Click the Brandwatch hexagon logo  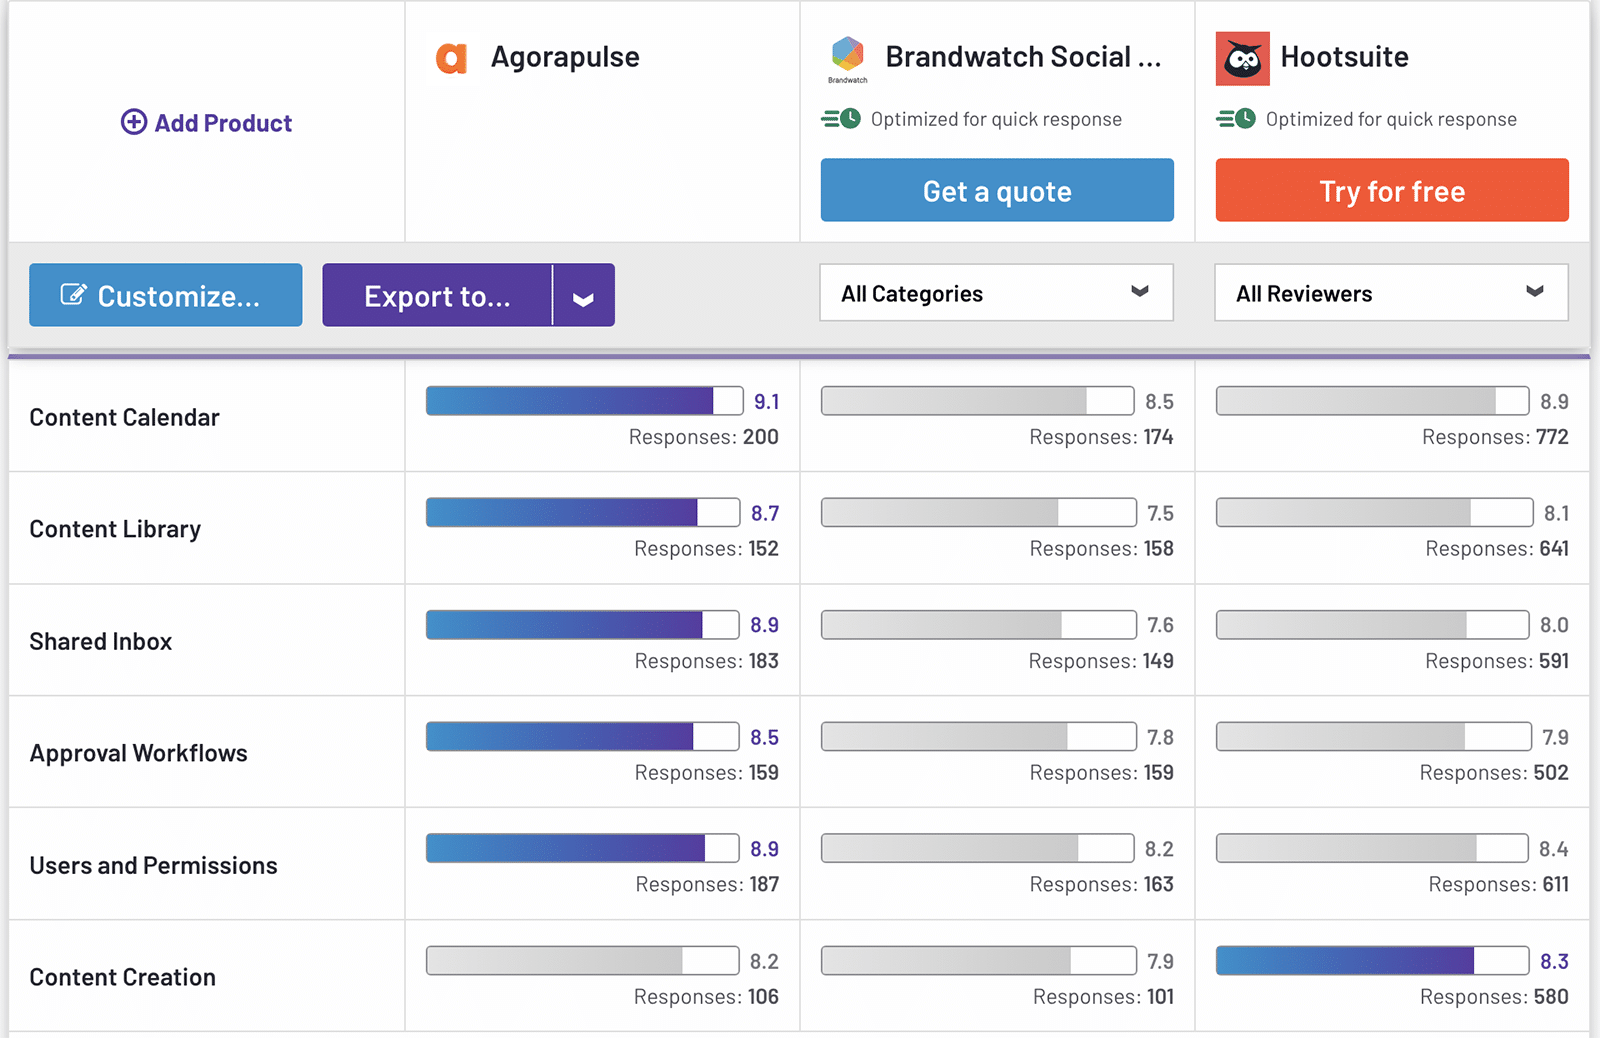[x=847, y=54]
